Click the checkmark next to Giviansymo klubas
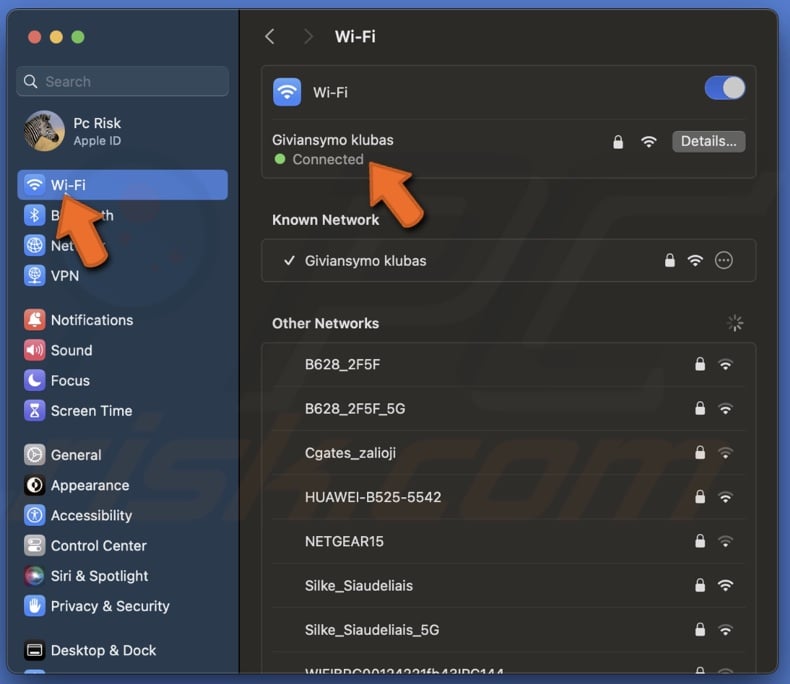 (289, 260)
